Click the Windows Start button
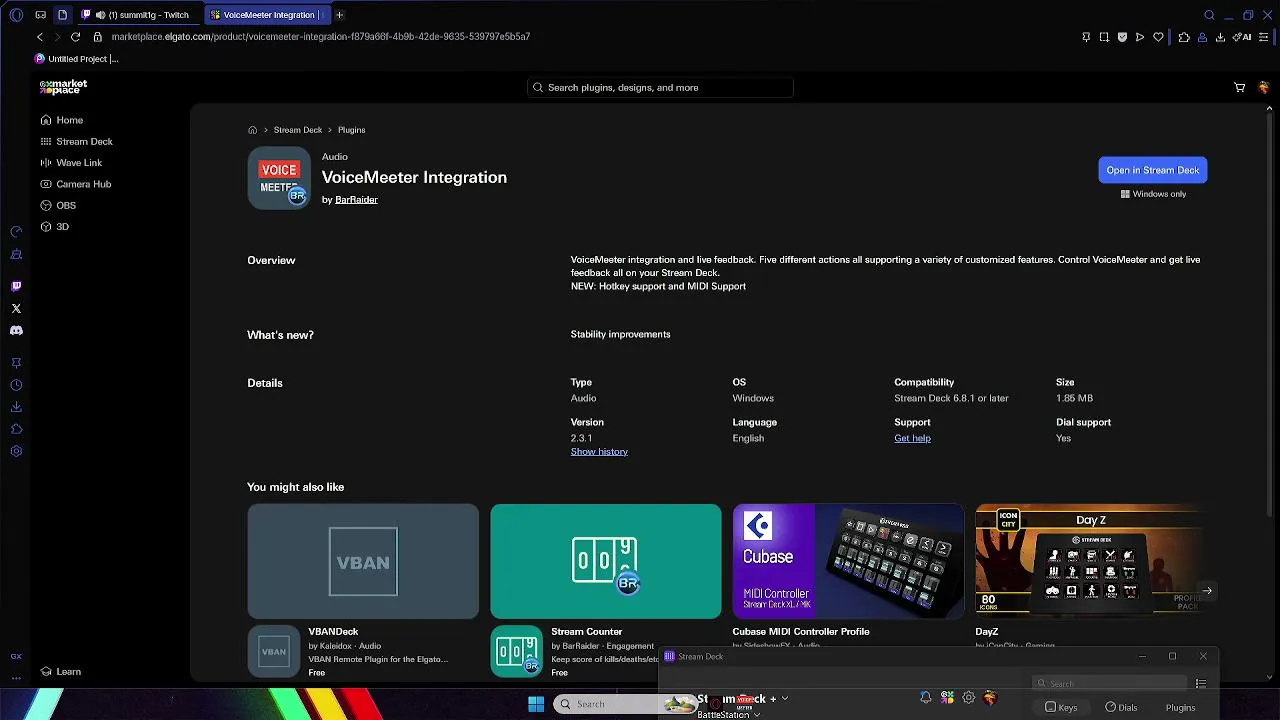1280x720 pixels. click(x=536, y=704)
